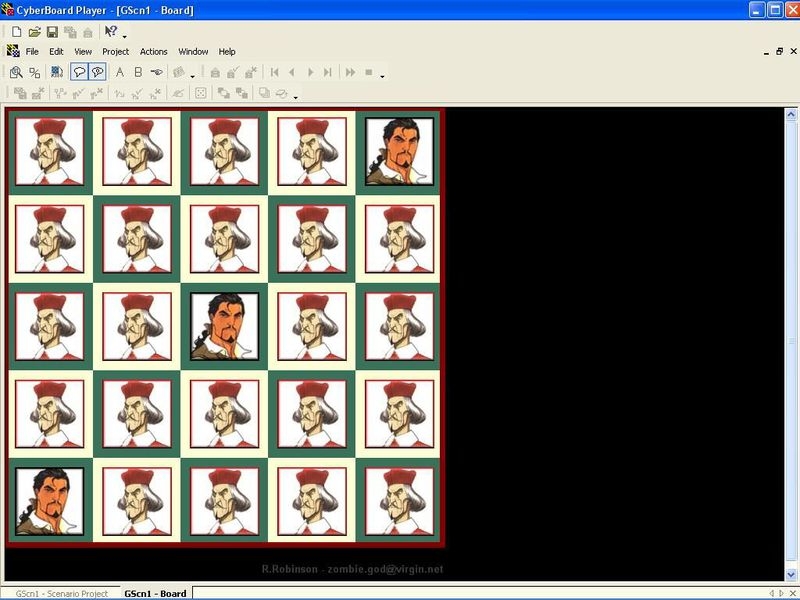
Task: Select the dark-haired piece in the top row
Action: [399, 151]
